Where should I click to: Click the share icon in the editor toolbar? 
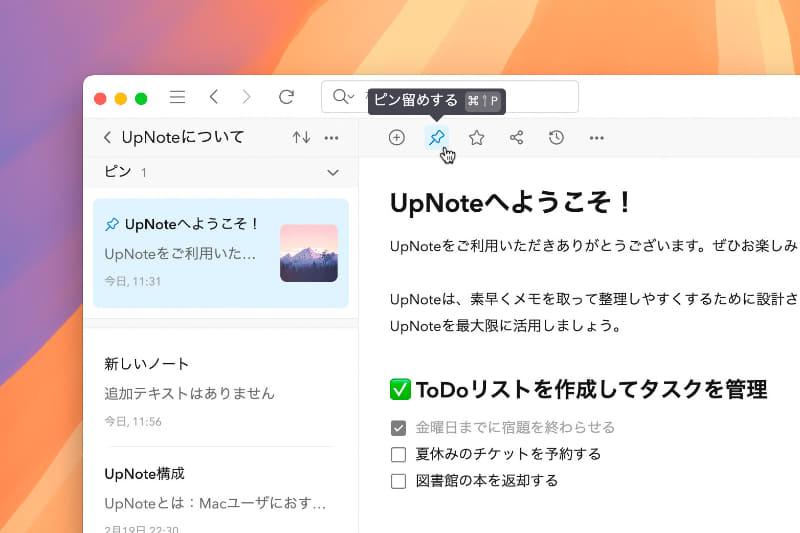516,138
